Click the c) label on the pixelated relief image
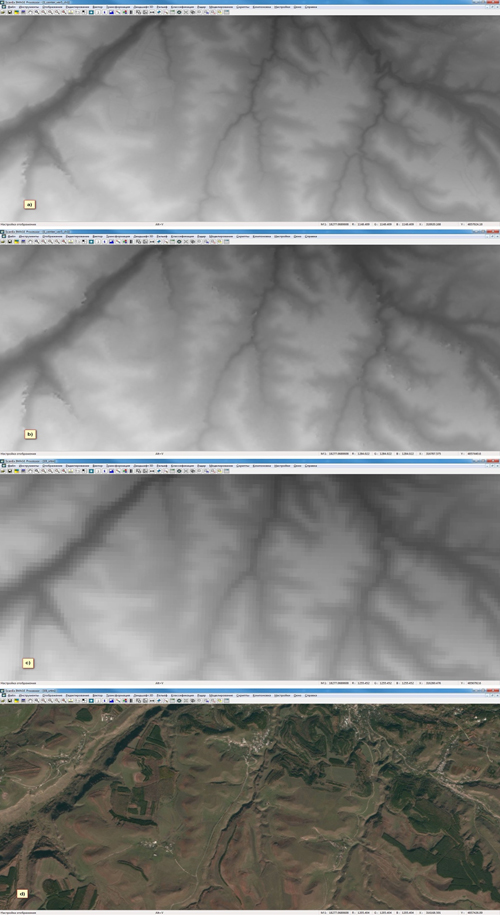The height and width of the screenshot is (915, 500). pyautogui.click(x=27, y=663)
